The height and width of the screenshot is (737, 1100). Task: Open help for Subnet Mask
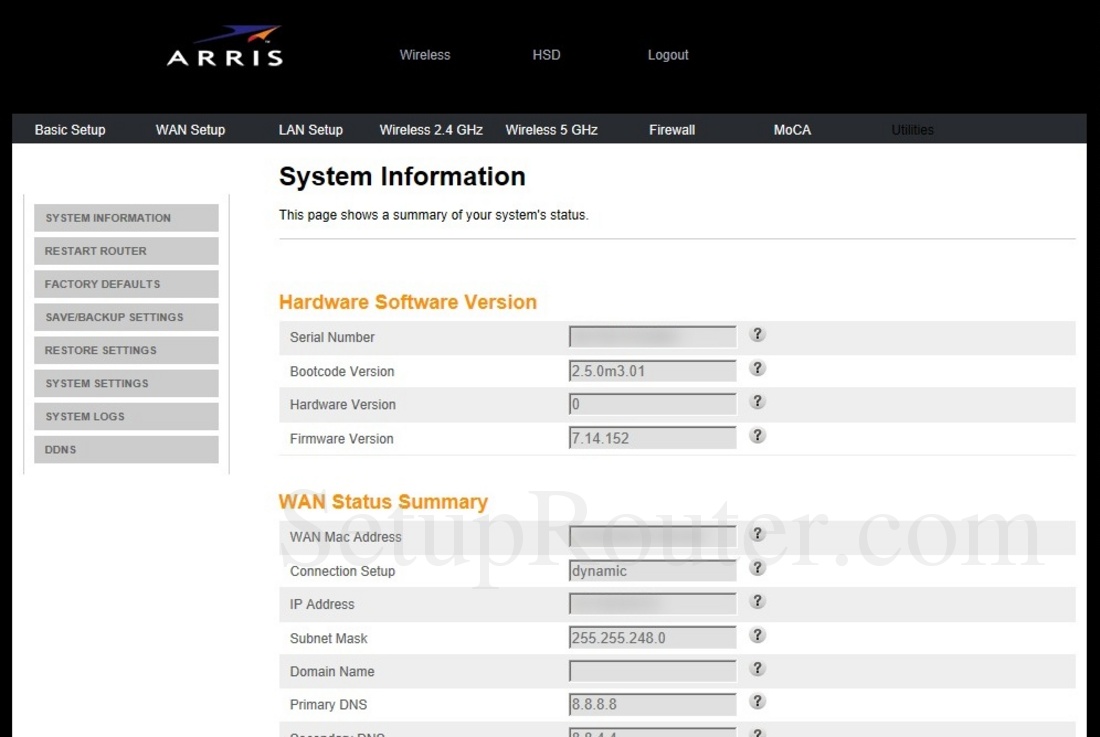pyautogui.click(x=757, y=634)
